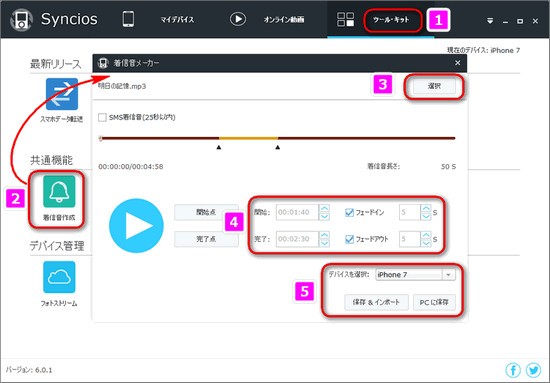Viewport: 550px width, 383px height.
Task: Click the PCに保存 button
Action: [x=434, y=302]
